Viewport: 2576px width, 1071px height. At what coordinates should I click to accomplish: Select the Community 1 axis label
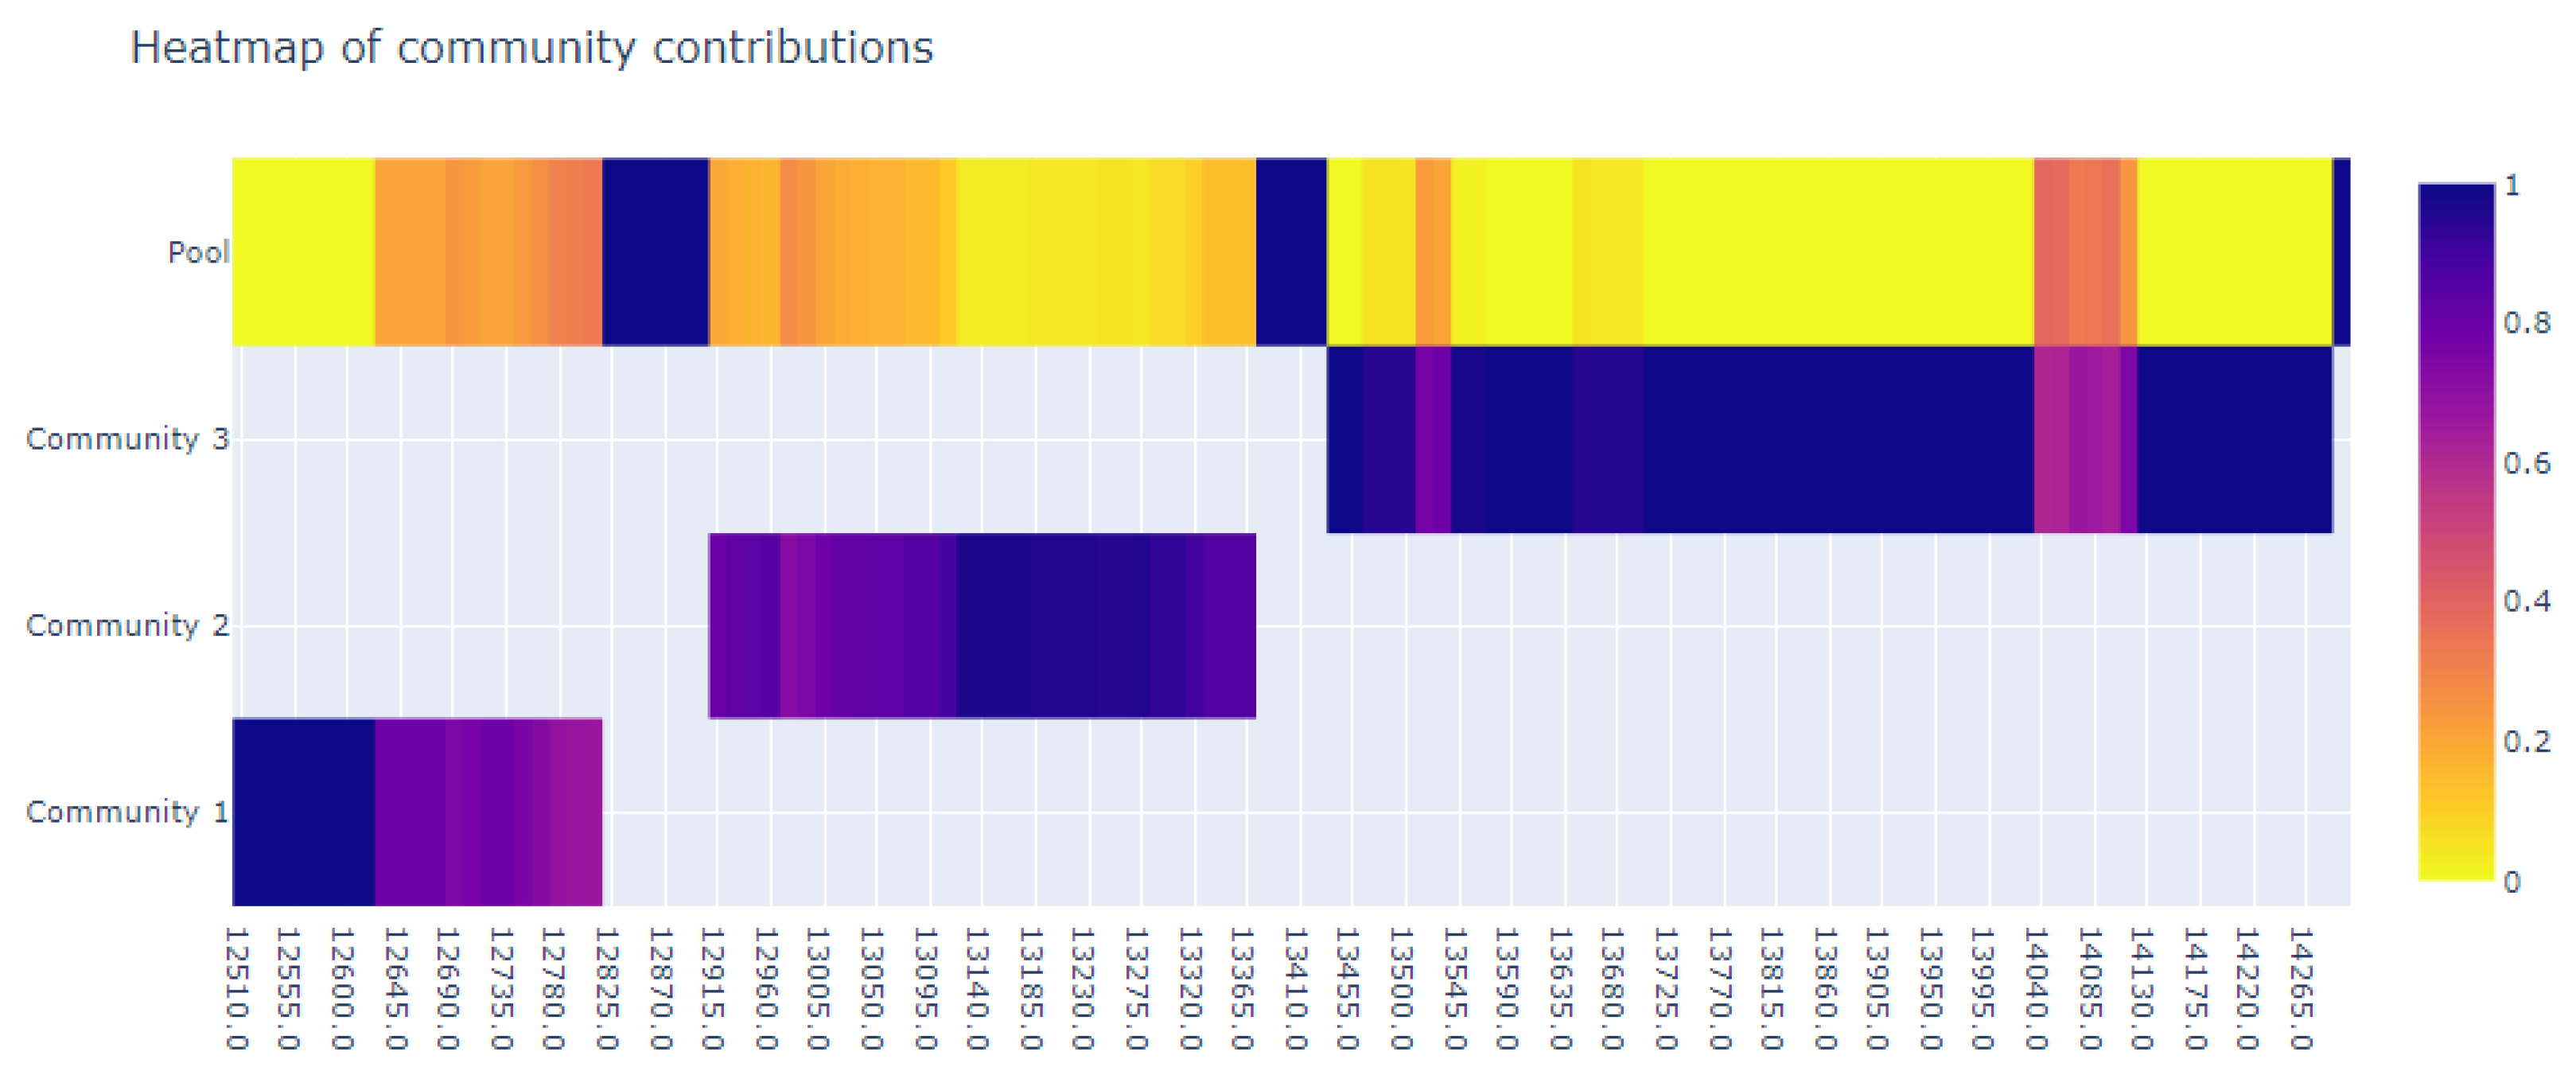(x=127, y=812)
